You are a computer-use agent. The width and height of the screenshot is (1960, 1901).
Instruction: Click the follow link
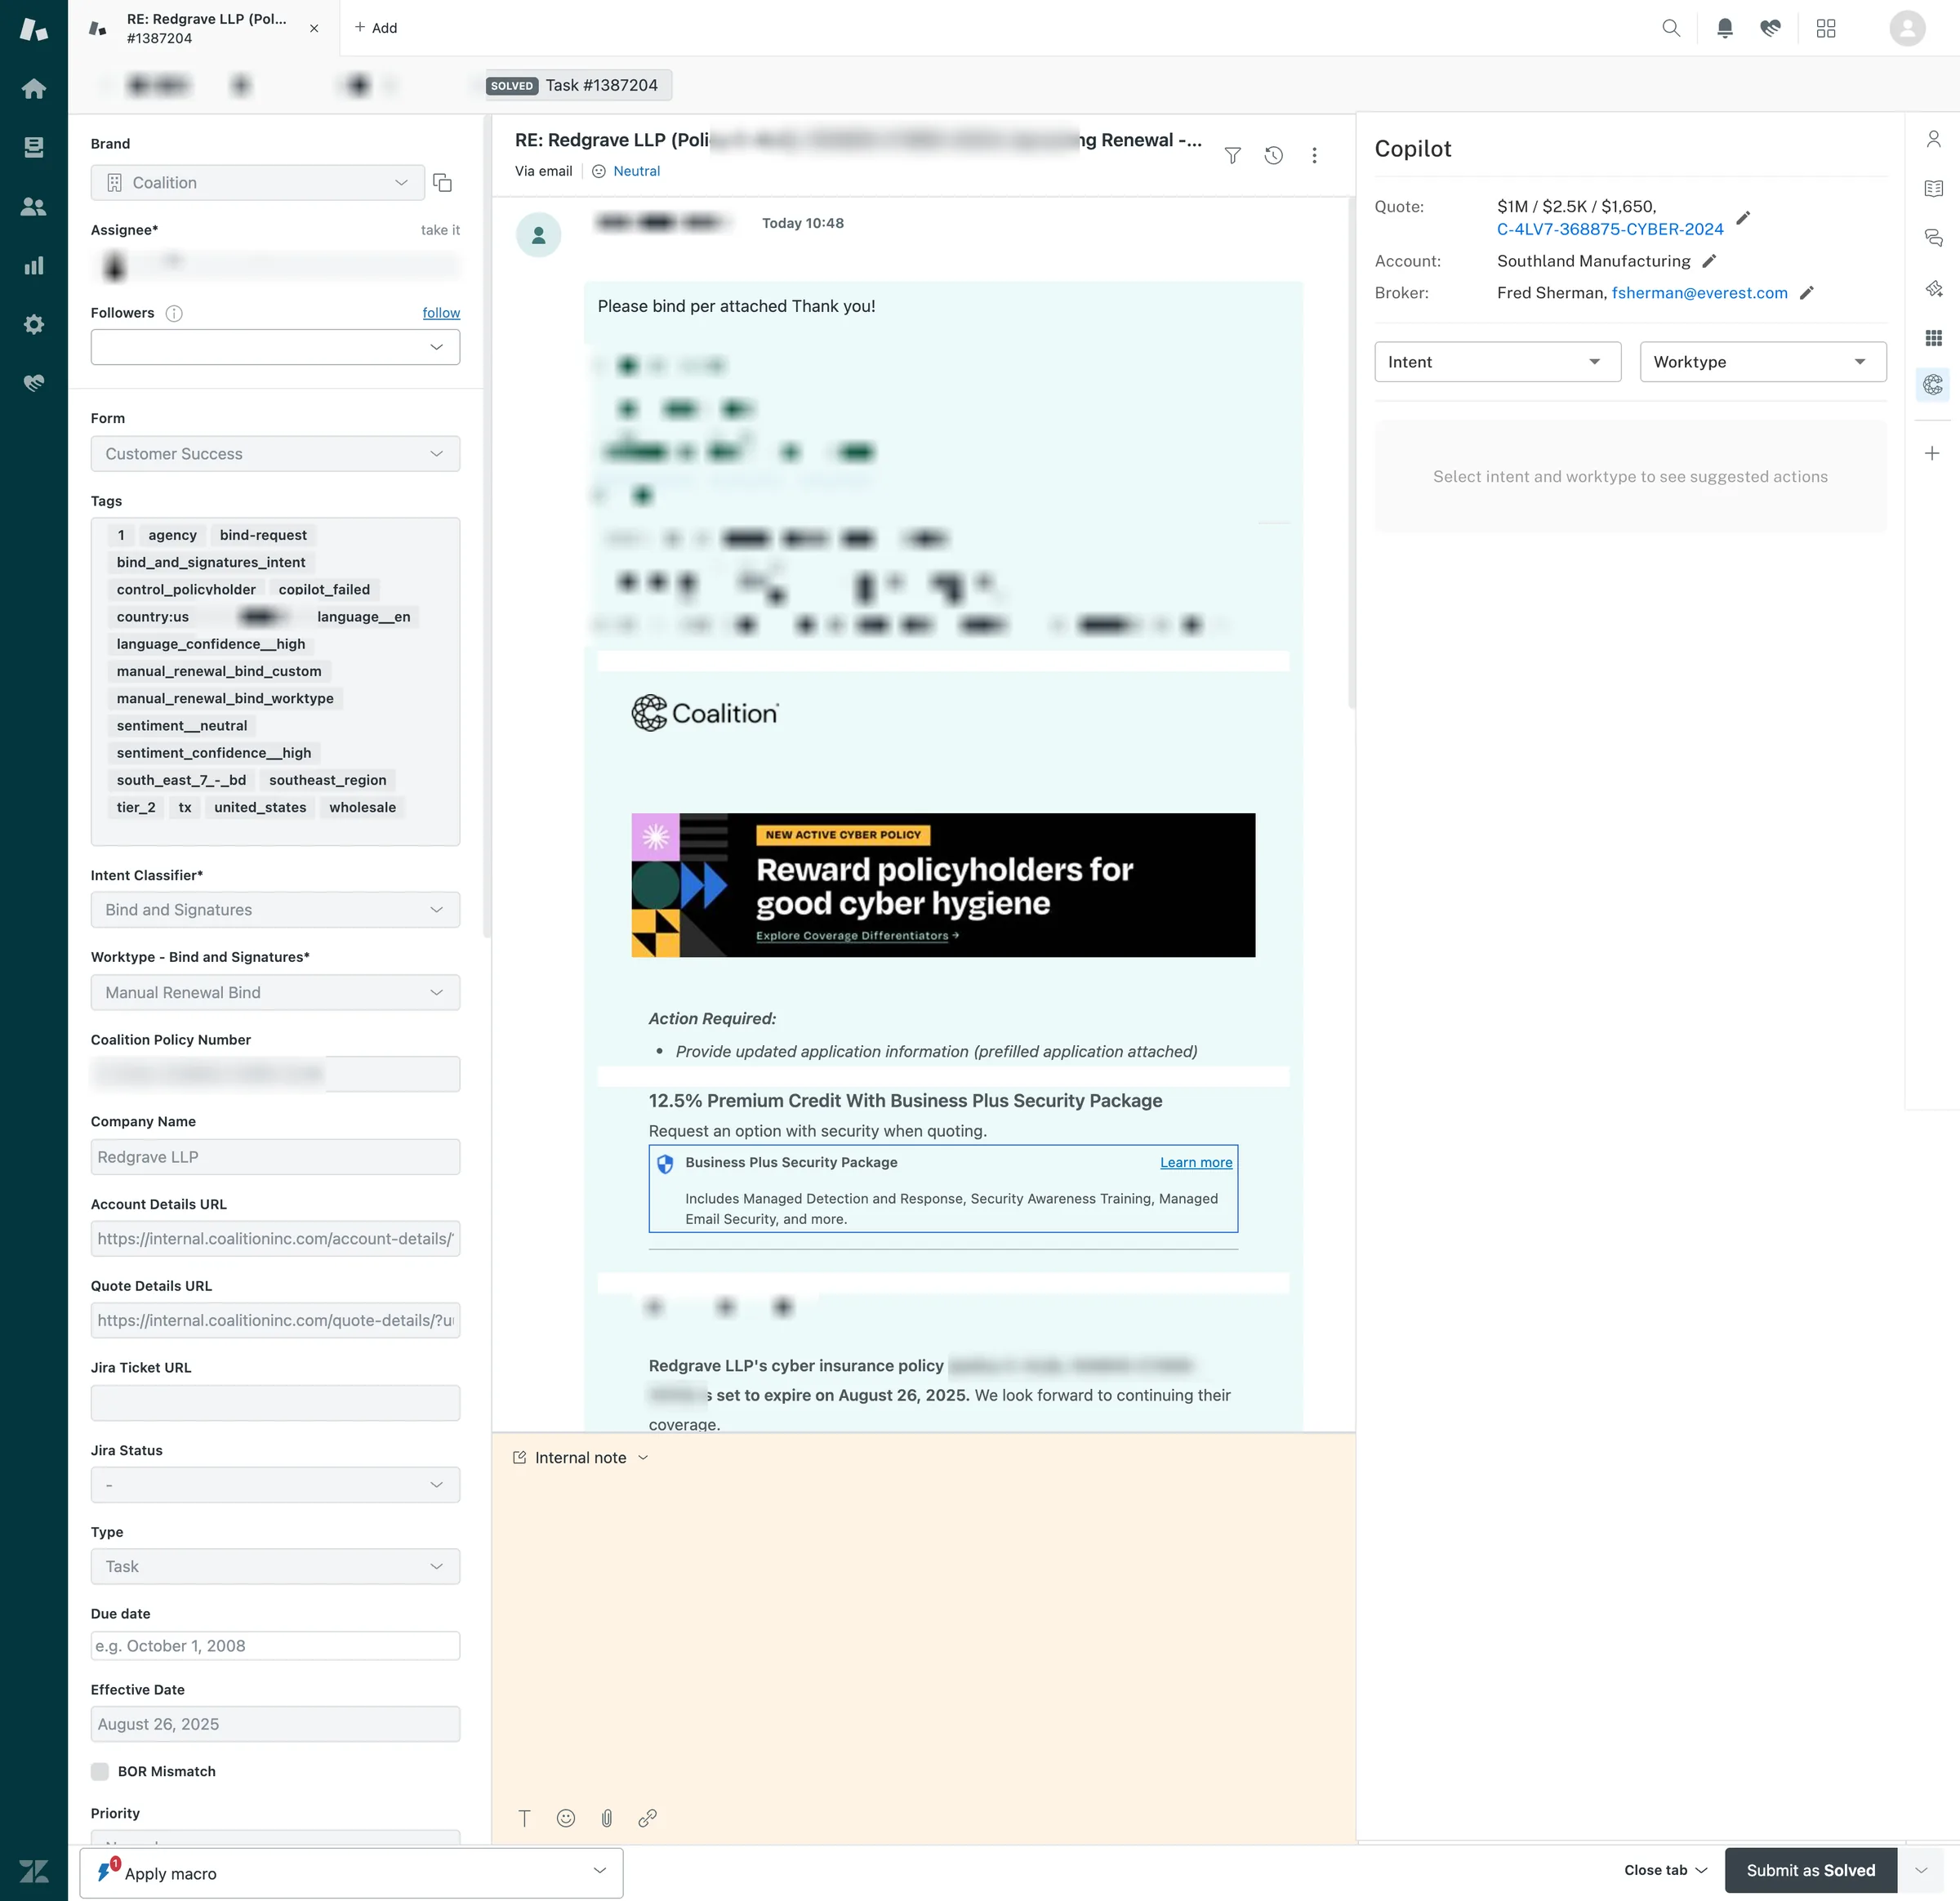[441, 312]
